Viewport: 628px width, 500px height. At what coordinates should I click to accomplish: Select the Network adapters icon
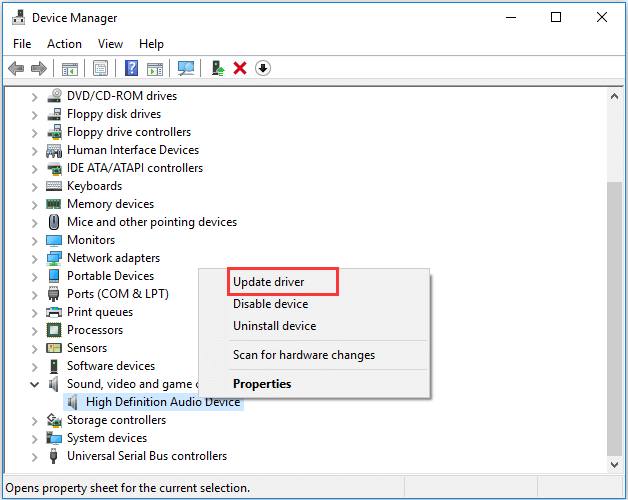coord(54,258)
